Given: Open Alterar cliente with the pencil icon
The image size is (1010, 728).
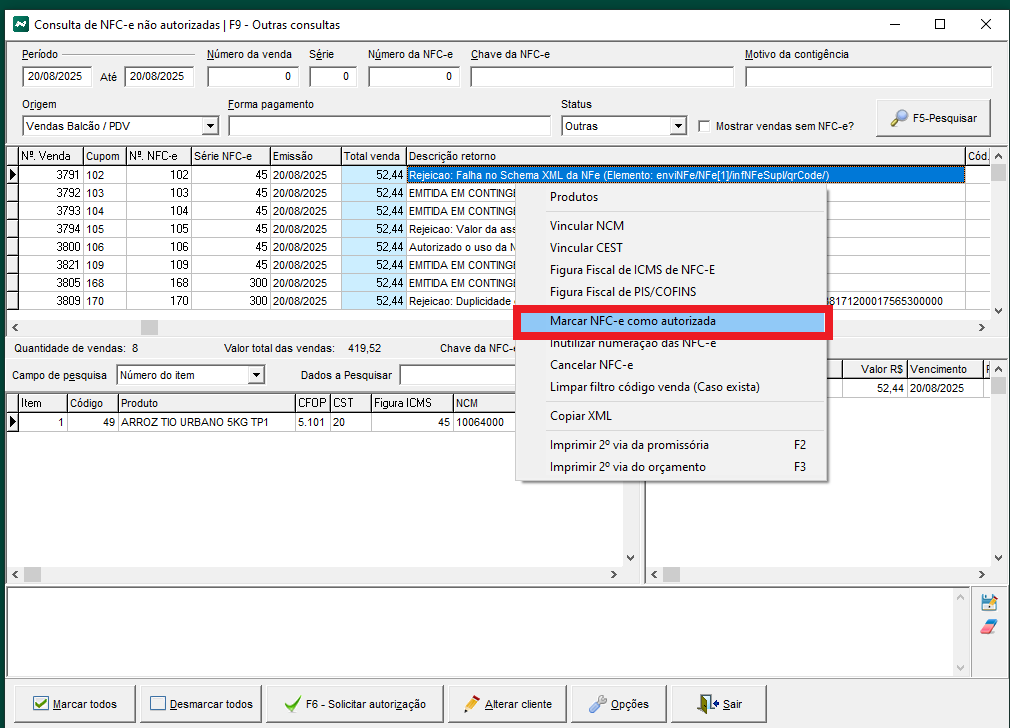Looking at the screenshot, I should point(507,704).
